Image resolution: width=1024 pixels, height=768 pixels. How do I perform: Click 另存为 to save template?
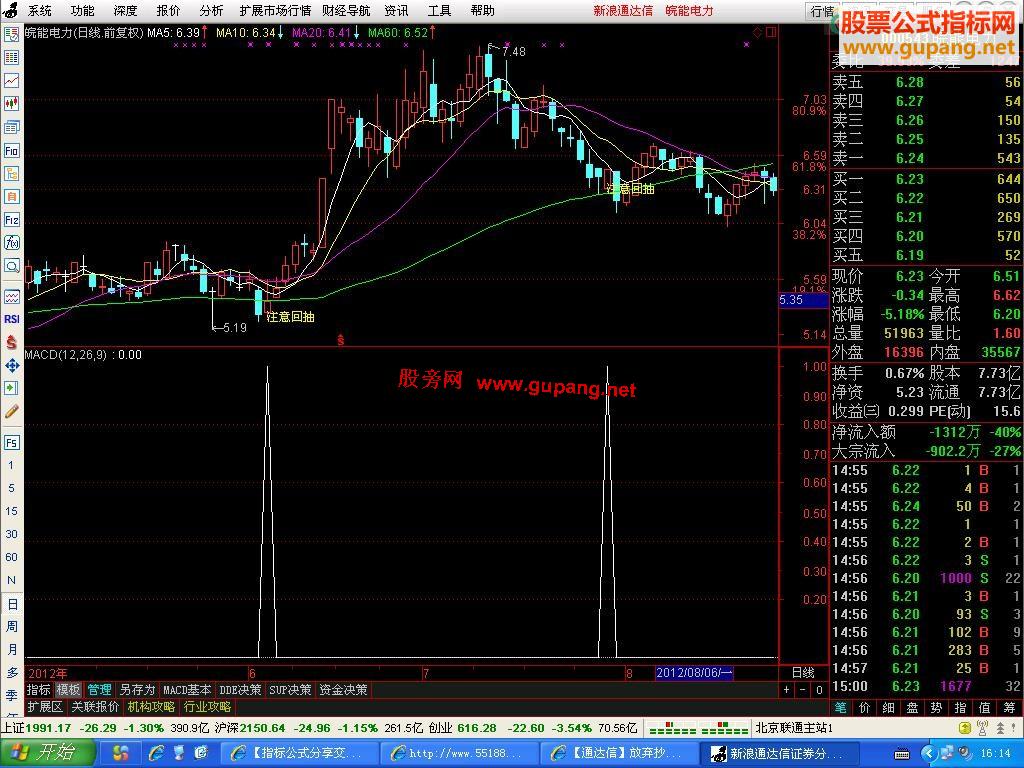pyautogui.click(x=137, y=690)
